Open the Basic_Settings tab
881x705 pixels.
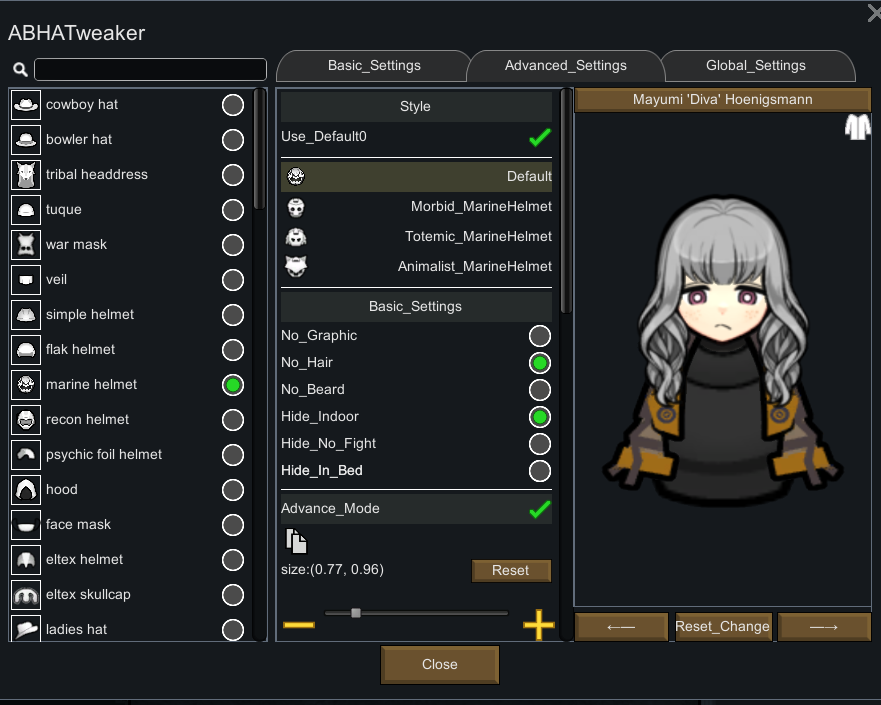coord(374,66)
